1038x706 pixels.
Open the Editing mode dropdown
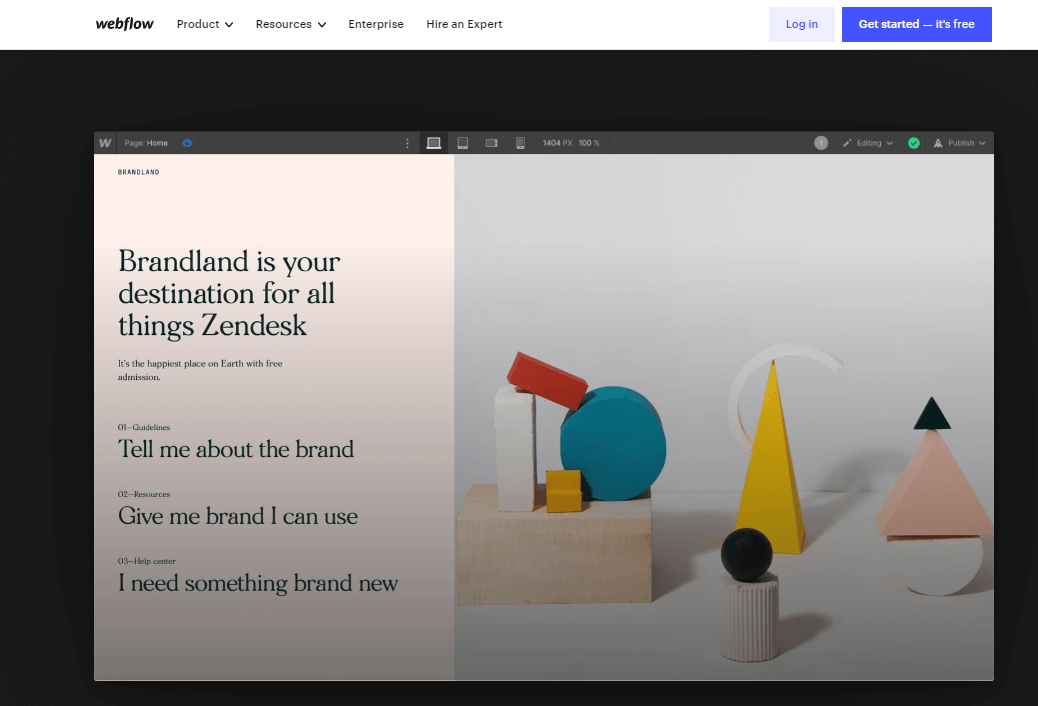[868, 143]
